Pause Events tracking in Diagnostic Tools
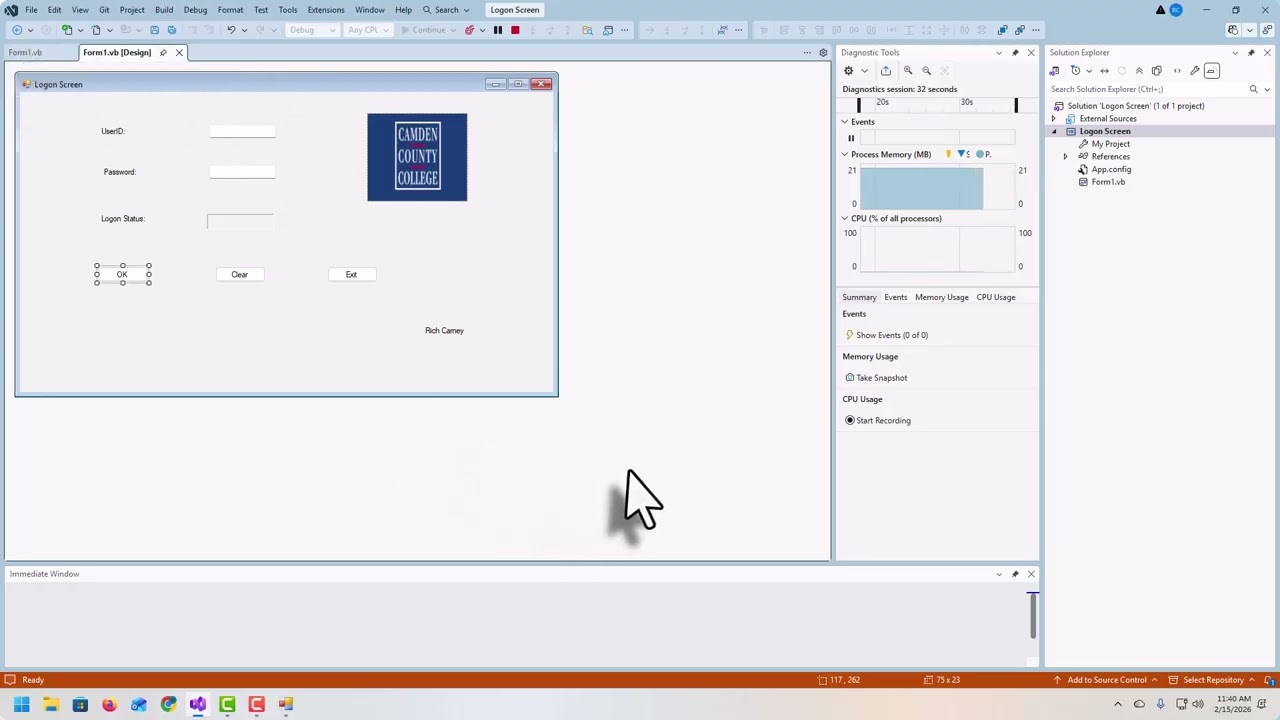The width and height of the screenshot is (1280, 720). point(851,139)
